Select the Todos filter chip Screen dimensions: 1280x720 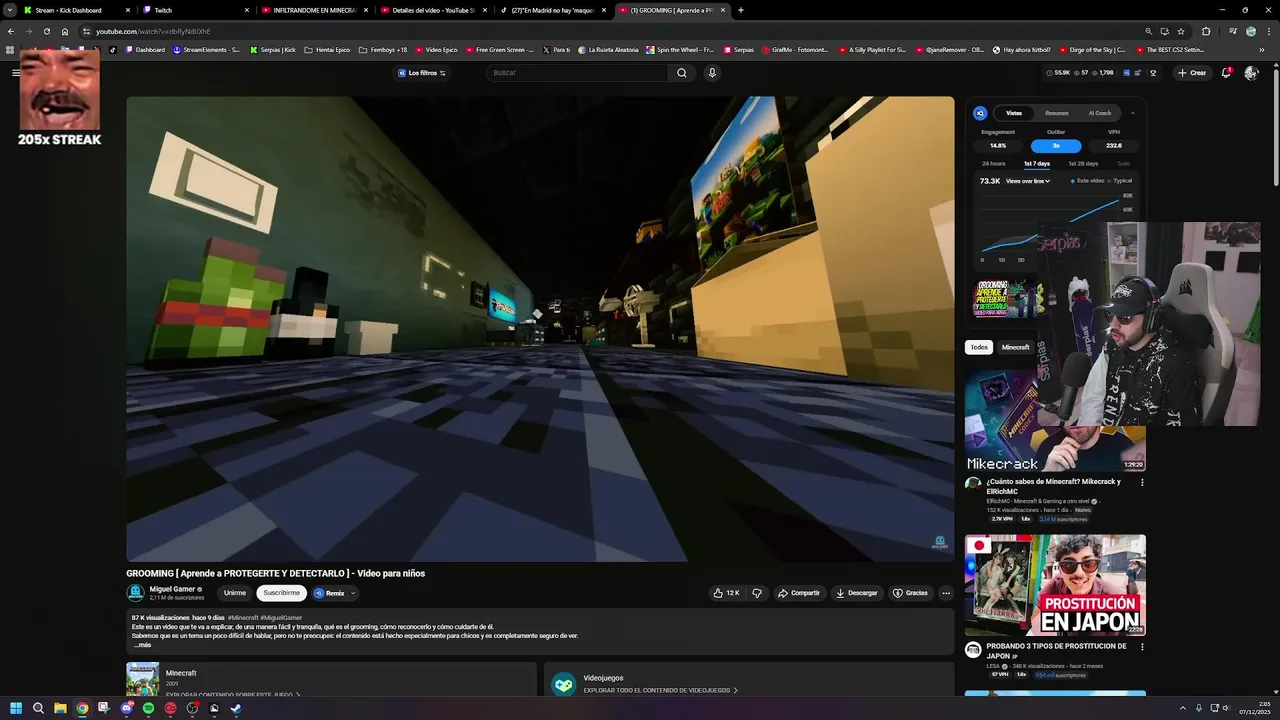[x=979, y=347]
